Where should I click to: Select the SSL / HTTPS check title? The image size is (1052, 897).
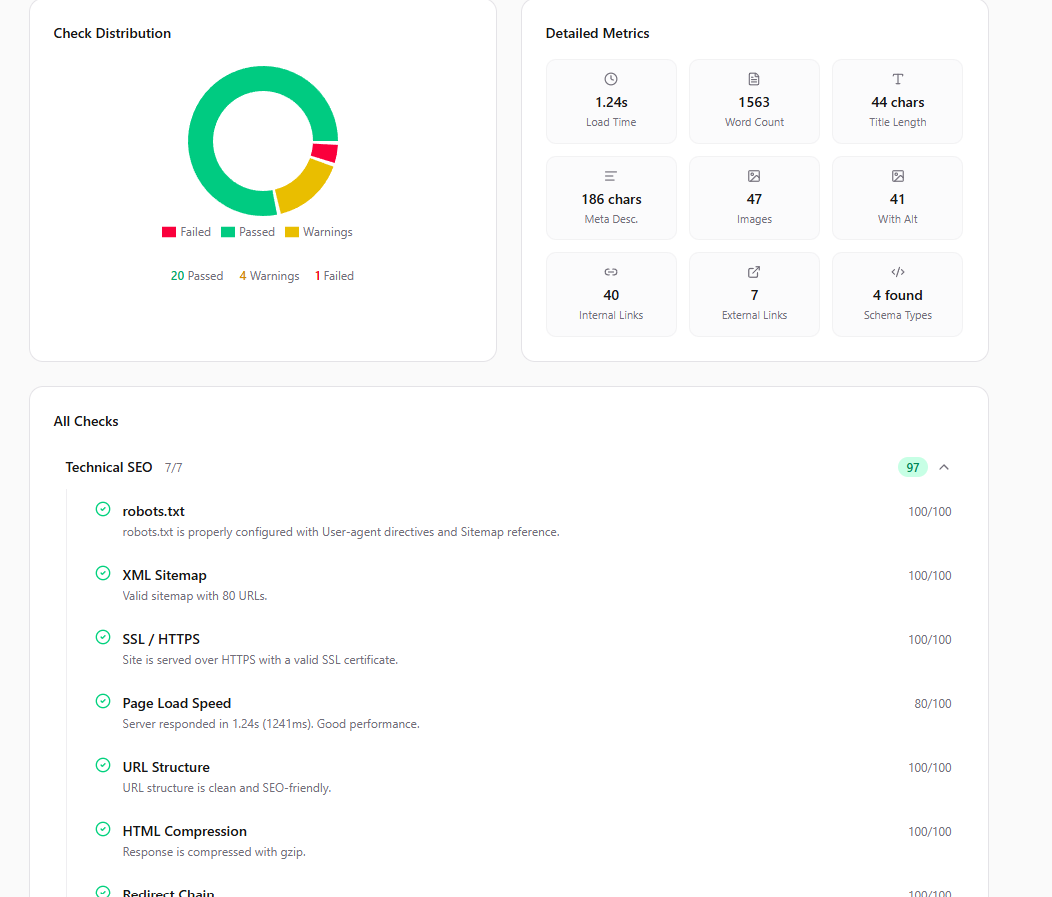click(x=161, y=639)
